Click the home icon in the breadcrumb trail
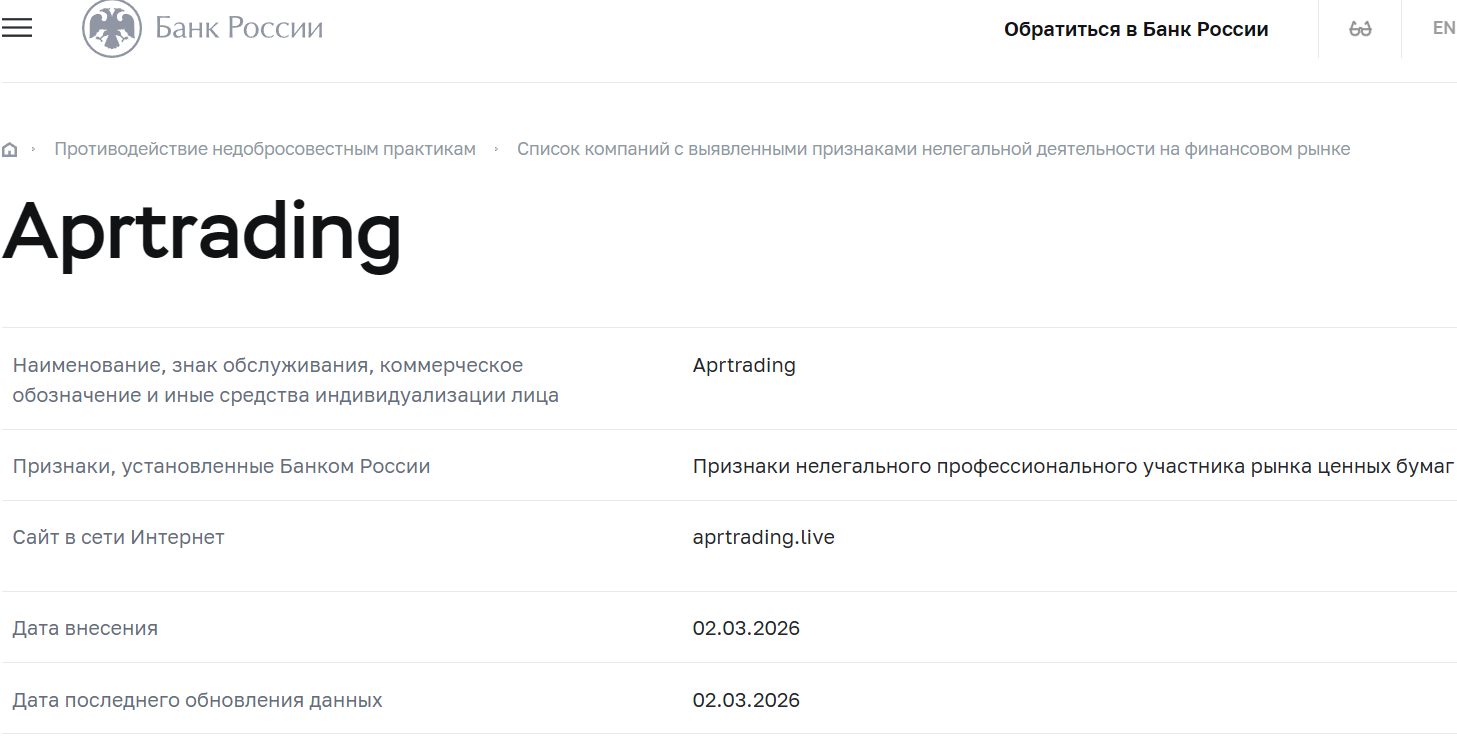1457x737 pixels. [10, 148]
